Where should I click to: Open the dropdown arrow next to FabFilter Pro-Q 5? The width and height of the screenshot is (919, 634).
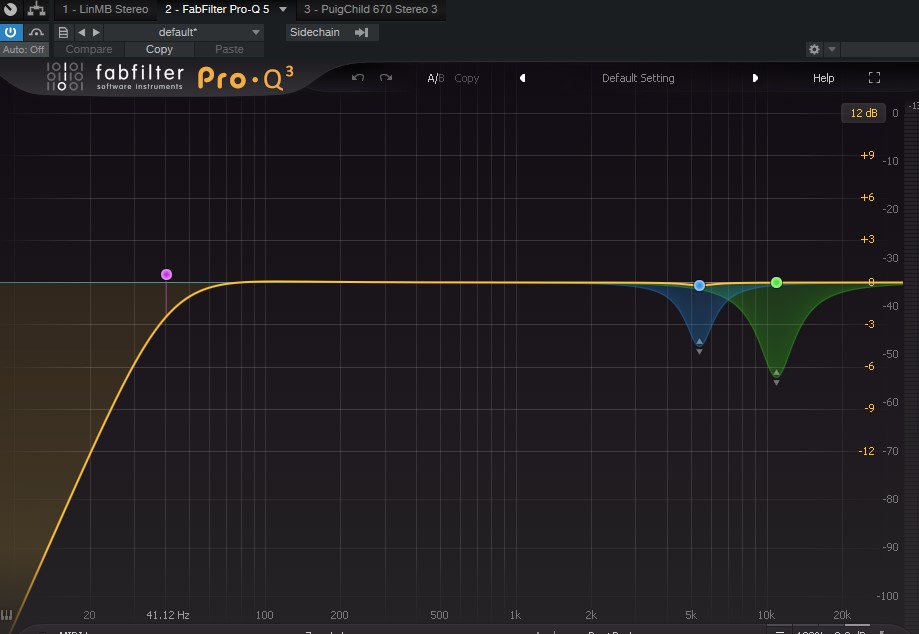pos(283,9)
